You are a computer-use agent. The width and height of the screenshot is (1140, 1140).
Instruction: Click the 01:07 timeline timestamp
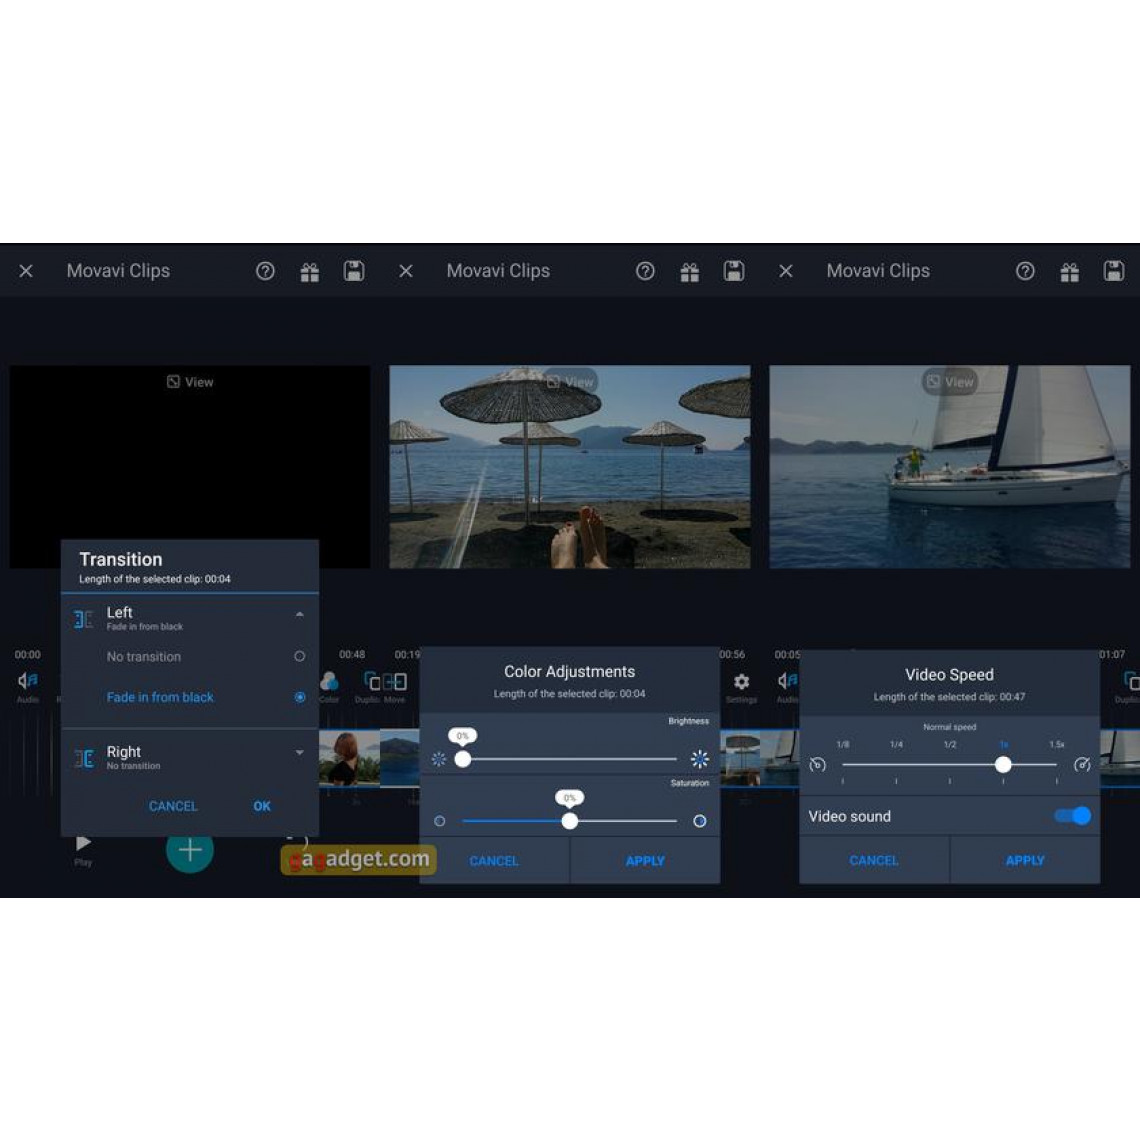tap(1112, 654)
